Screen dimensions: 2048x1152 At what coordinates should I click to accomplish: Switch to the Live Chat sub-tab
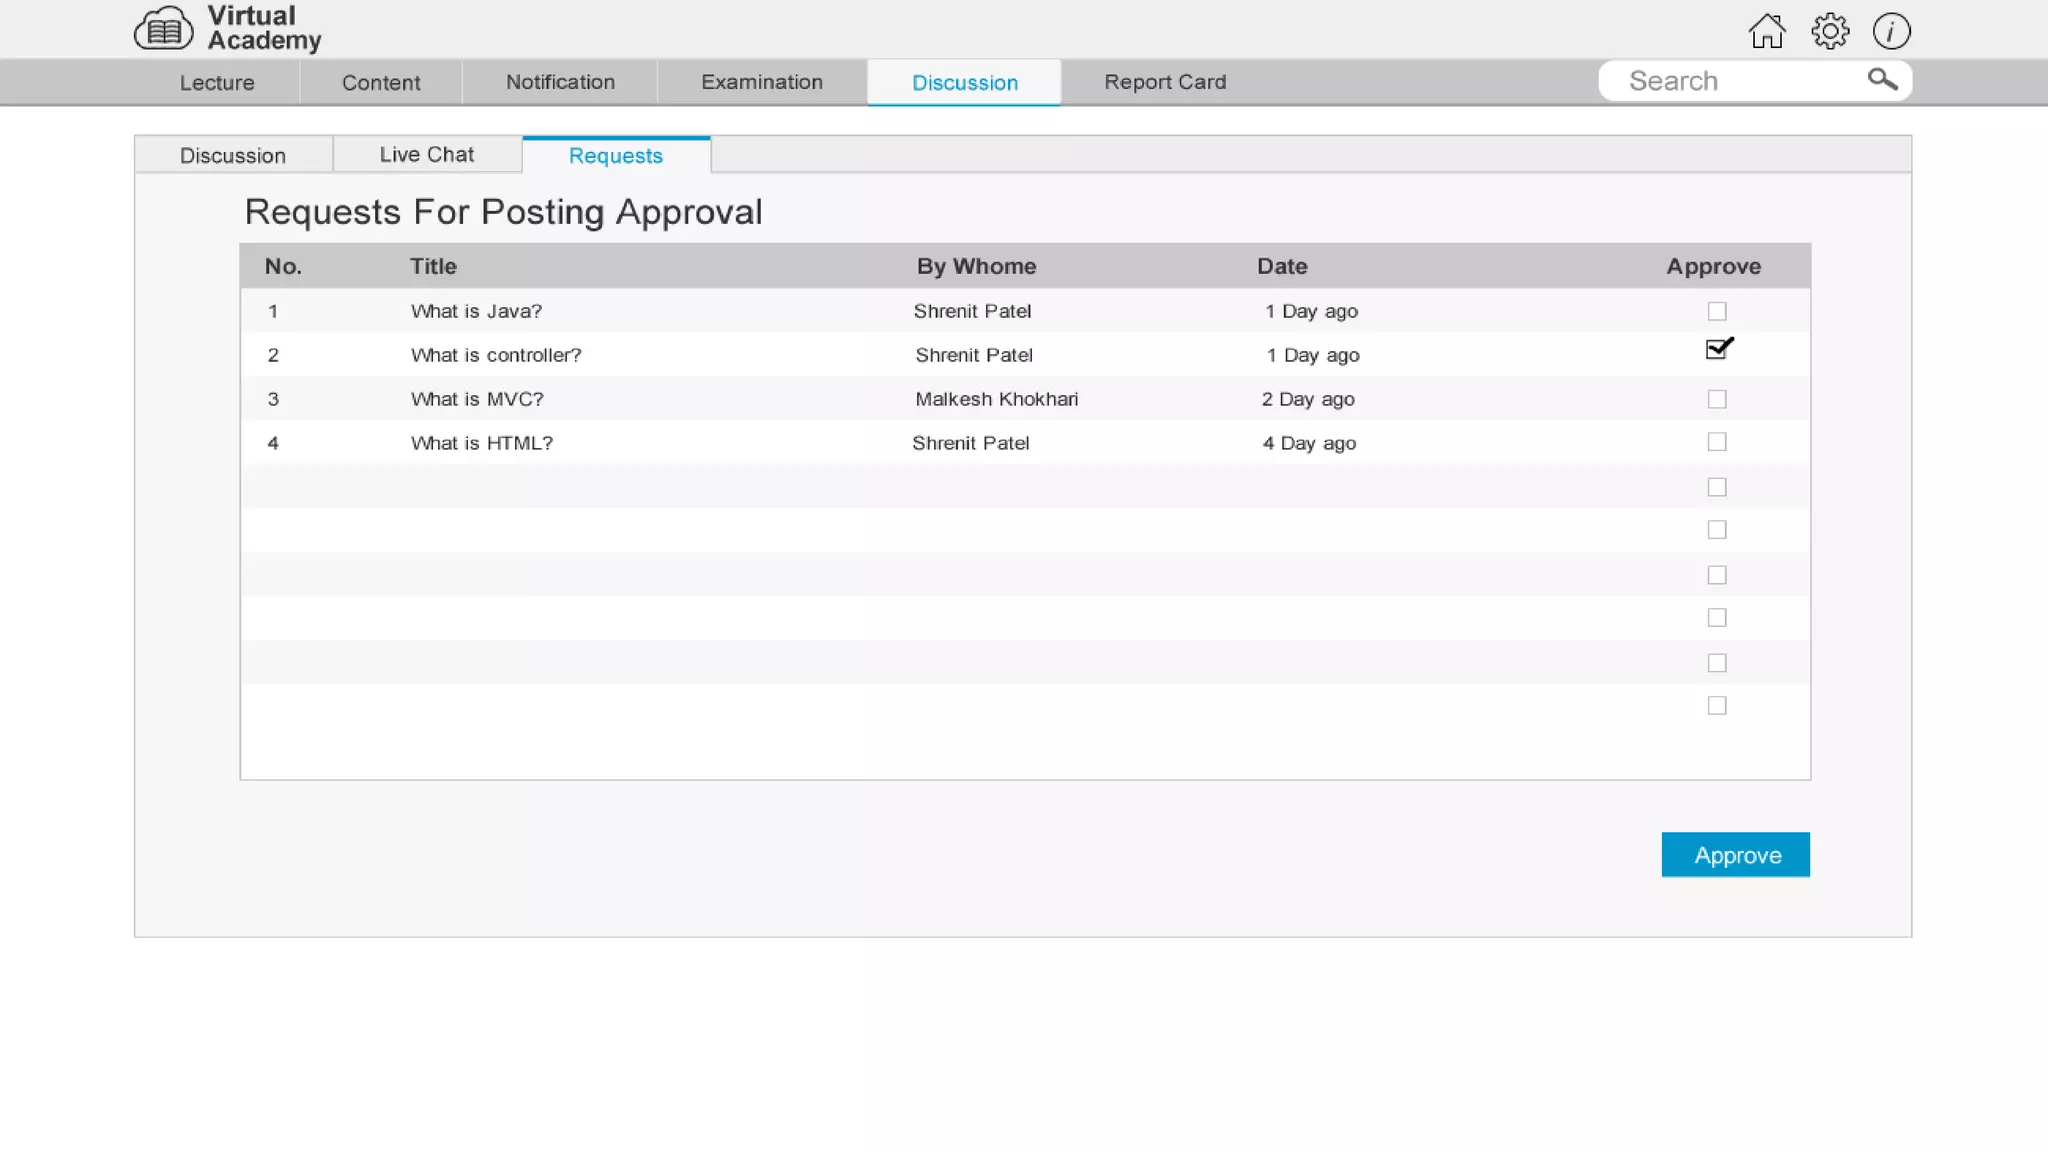coord(427,154)
